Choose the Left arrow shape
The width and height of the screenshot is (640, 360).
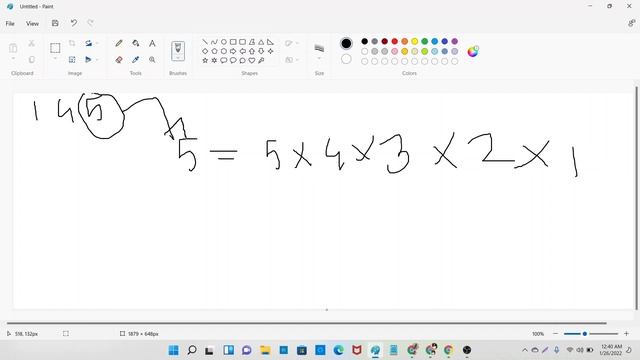242,51
